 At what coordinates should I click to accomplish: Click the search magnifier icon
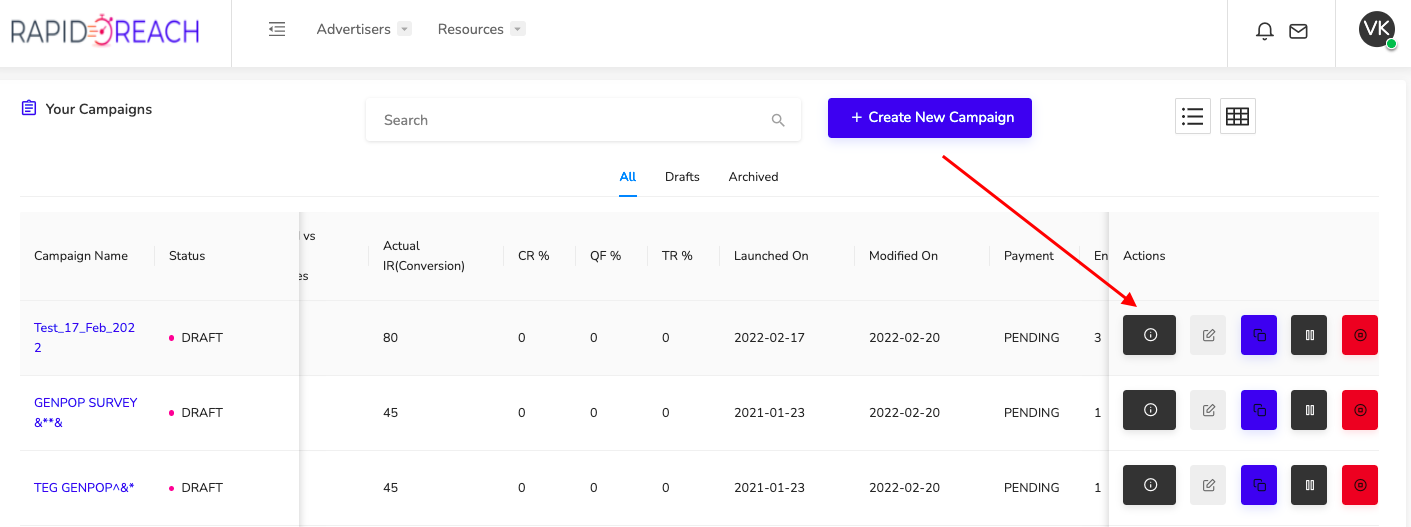(778, 120)
